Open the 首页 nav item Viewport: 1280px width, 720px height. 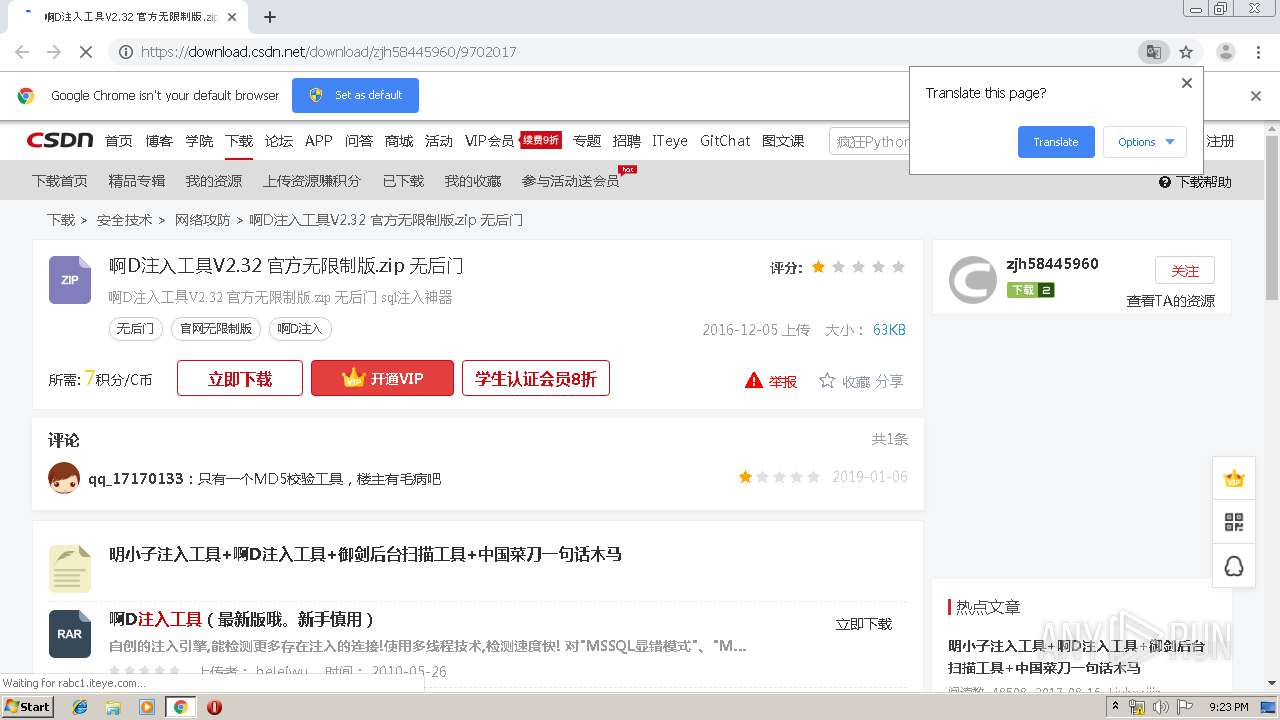click(119, 141)
